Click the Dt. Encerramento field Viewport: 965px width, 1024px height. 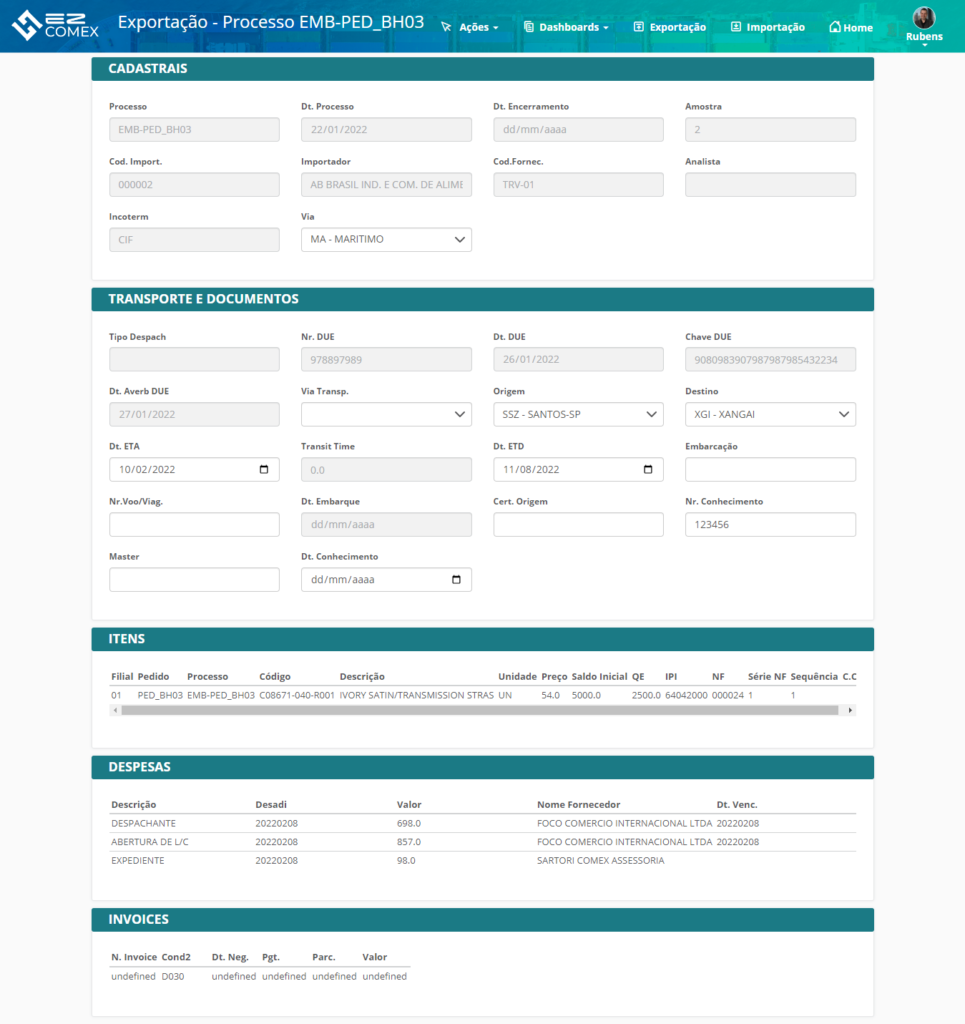578,130
